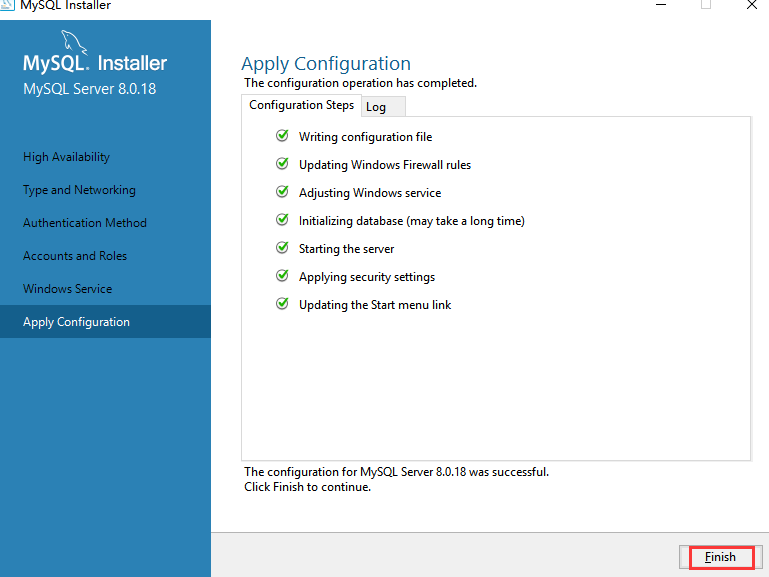Viewport: 769px width, 577px height.
Task: Click the check icon for Updating the Start menu link
Action: 282,303
